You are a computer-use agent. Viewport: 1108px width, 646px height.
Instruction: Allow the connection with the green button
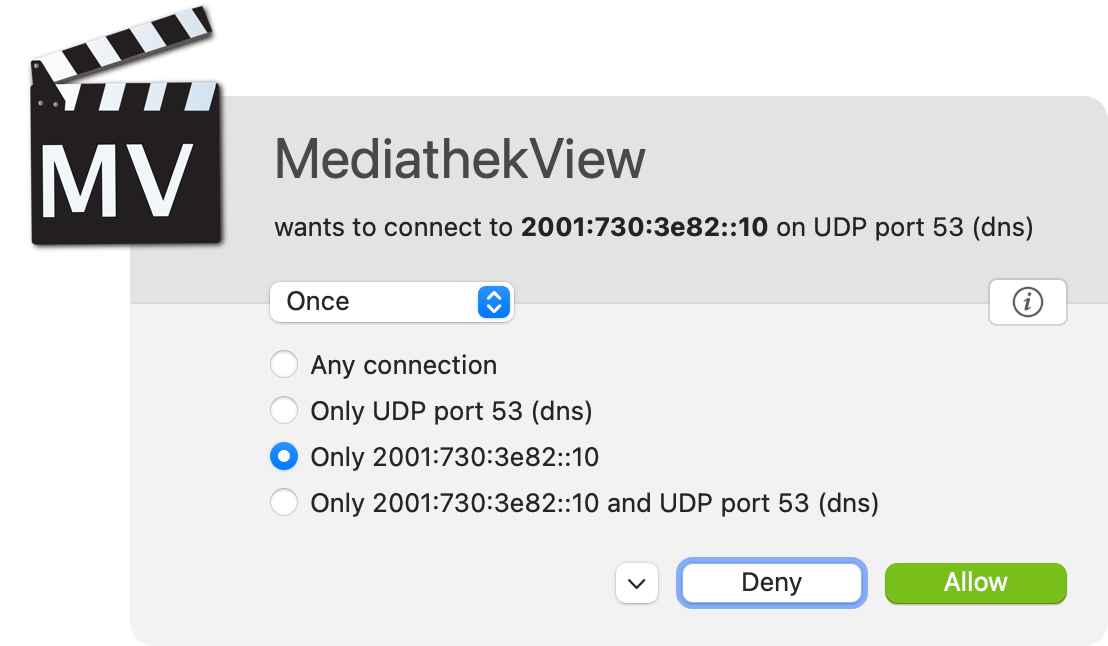pyautogui.click(x=975, y=583)
